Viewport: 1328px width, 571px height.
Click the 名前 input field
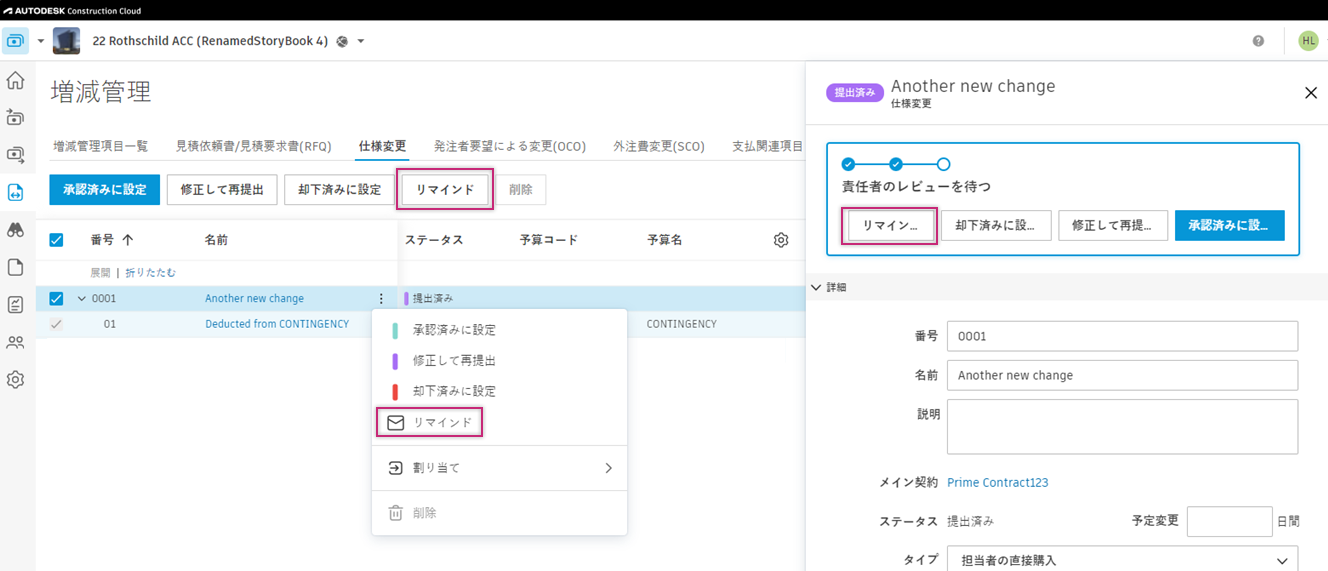pyautogui.click(x=1122, y=375)
